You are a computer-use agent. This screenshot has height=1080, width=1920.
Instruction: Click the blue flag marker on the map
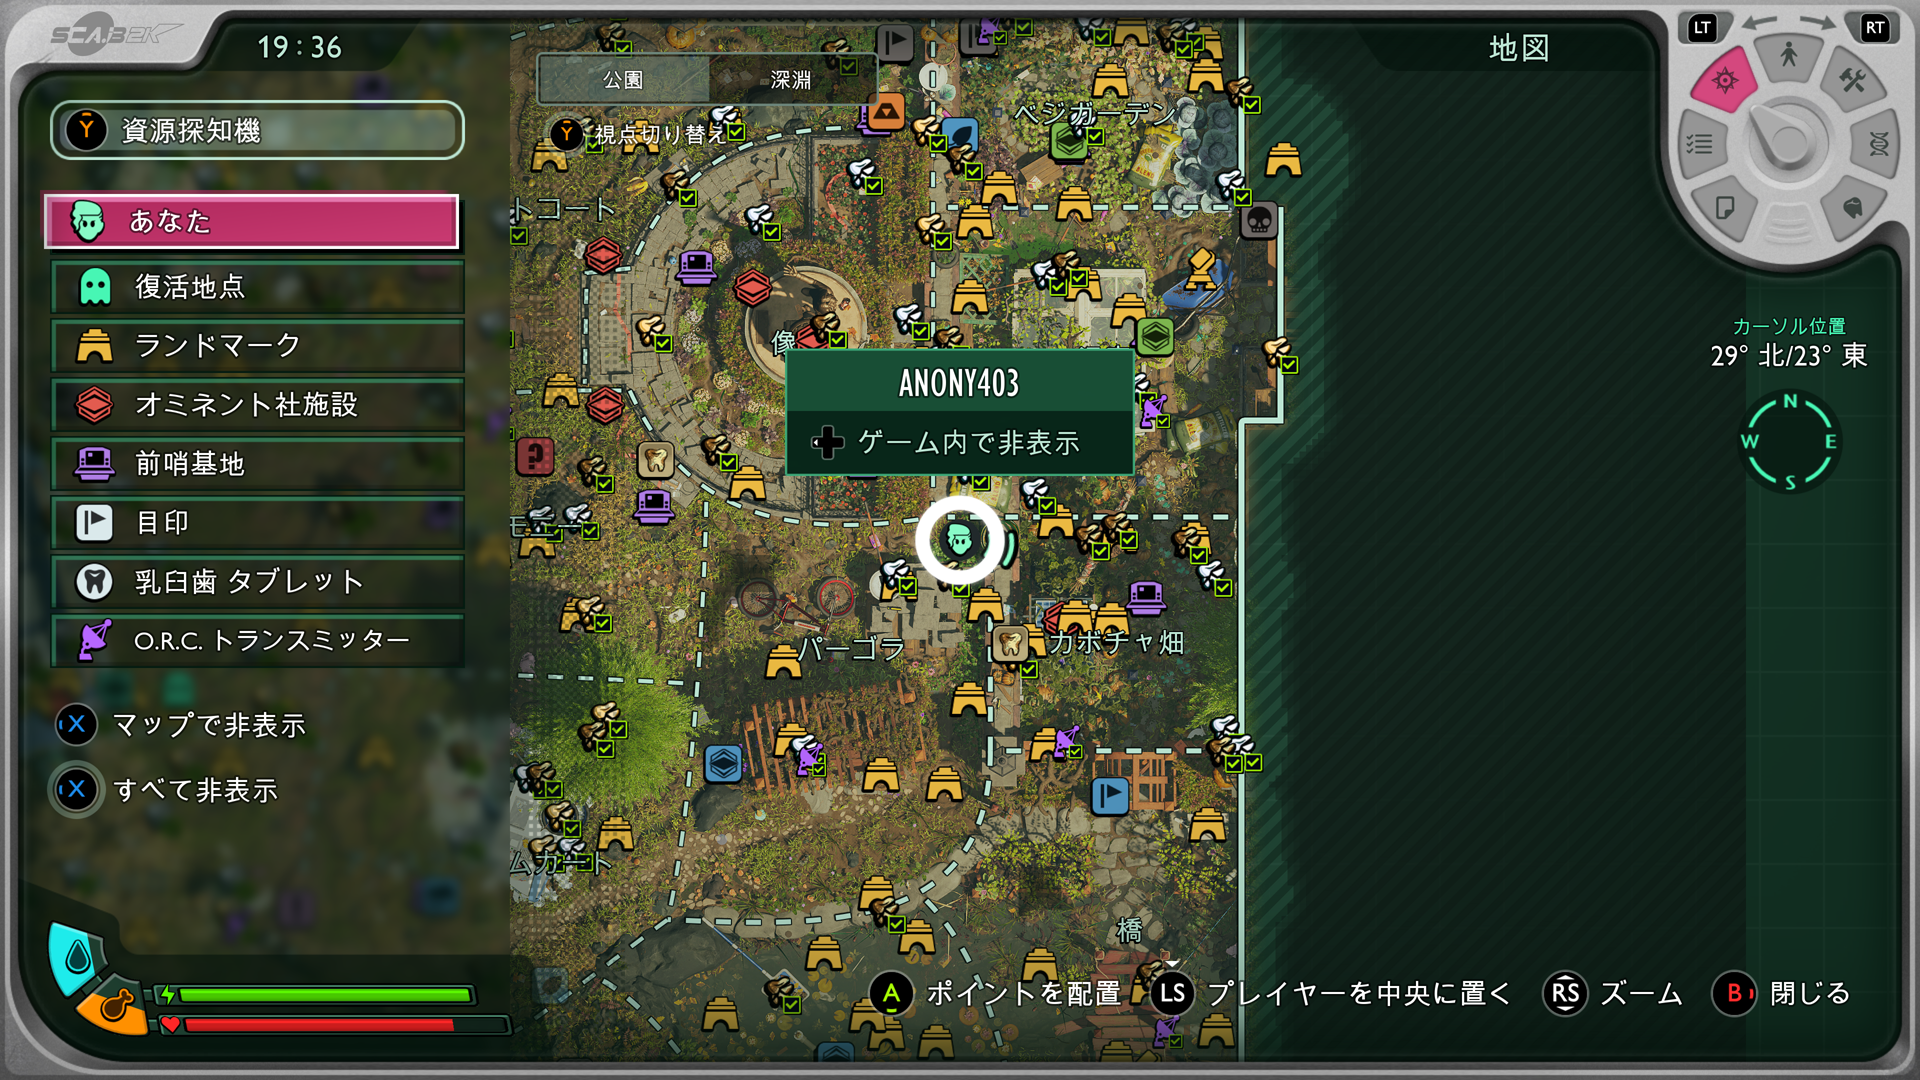[1110, 796]
